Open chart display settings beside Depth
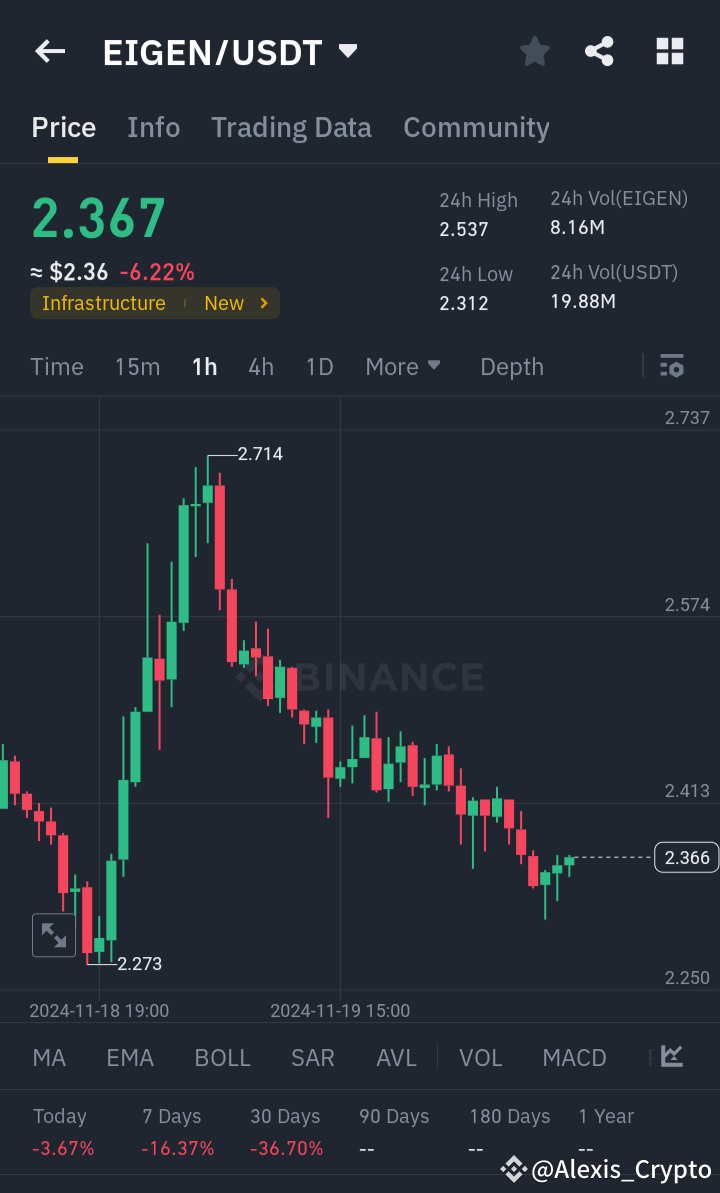720x1193 pixels. pos(671,367)
